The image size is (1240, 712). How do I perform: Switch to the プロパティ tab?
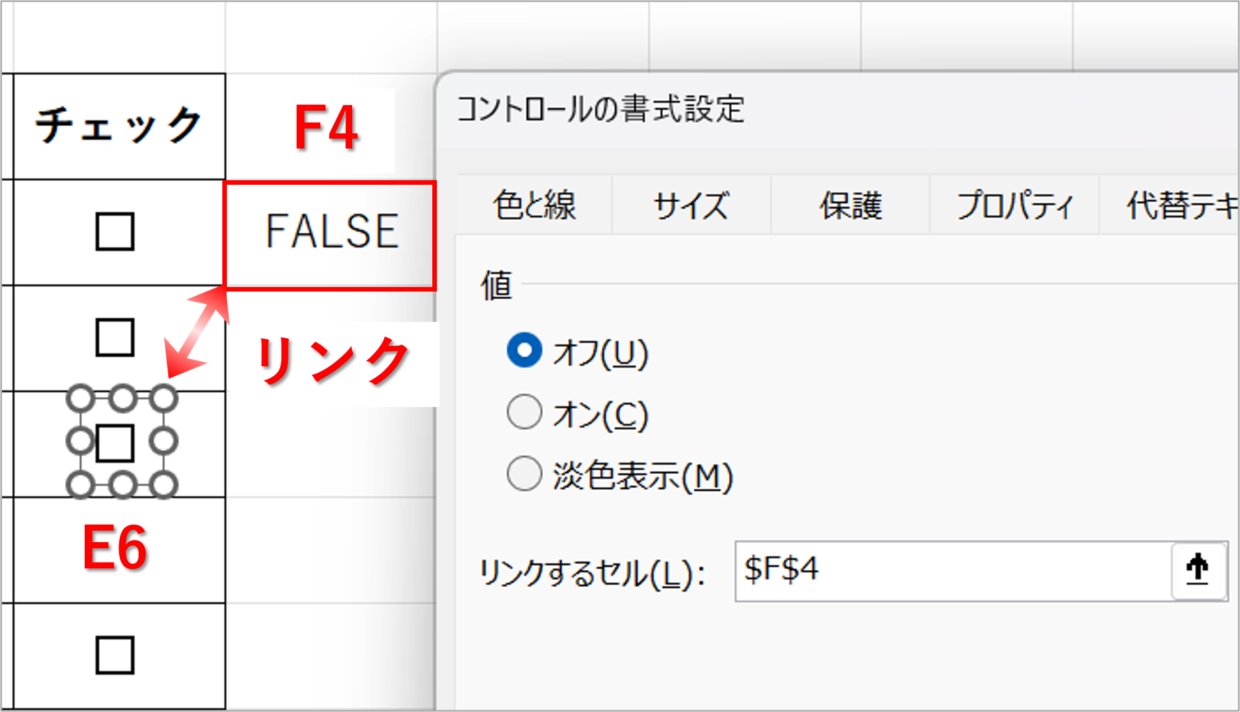tap(1015, 206)
